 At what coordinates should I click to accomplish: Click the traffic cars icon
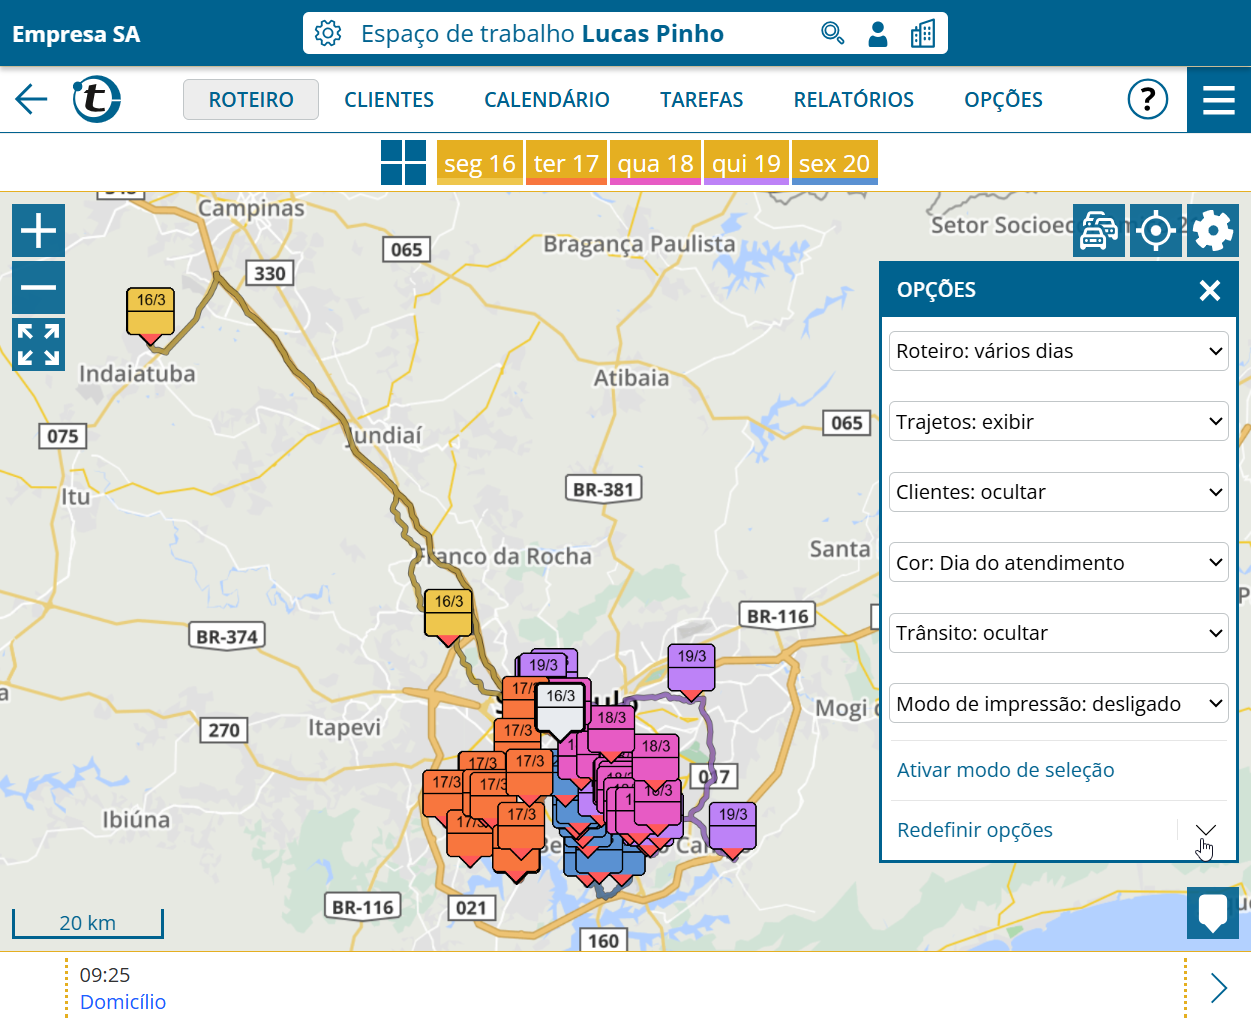[1098, 231]
